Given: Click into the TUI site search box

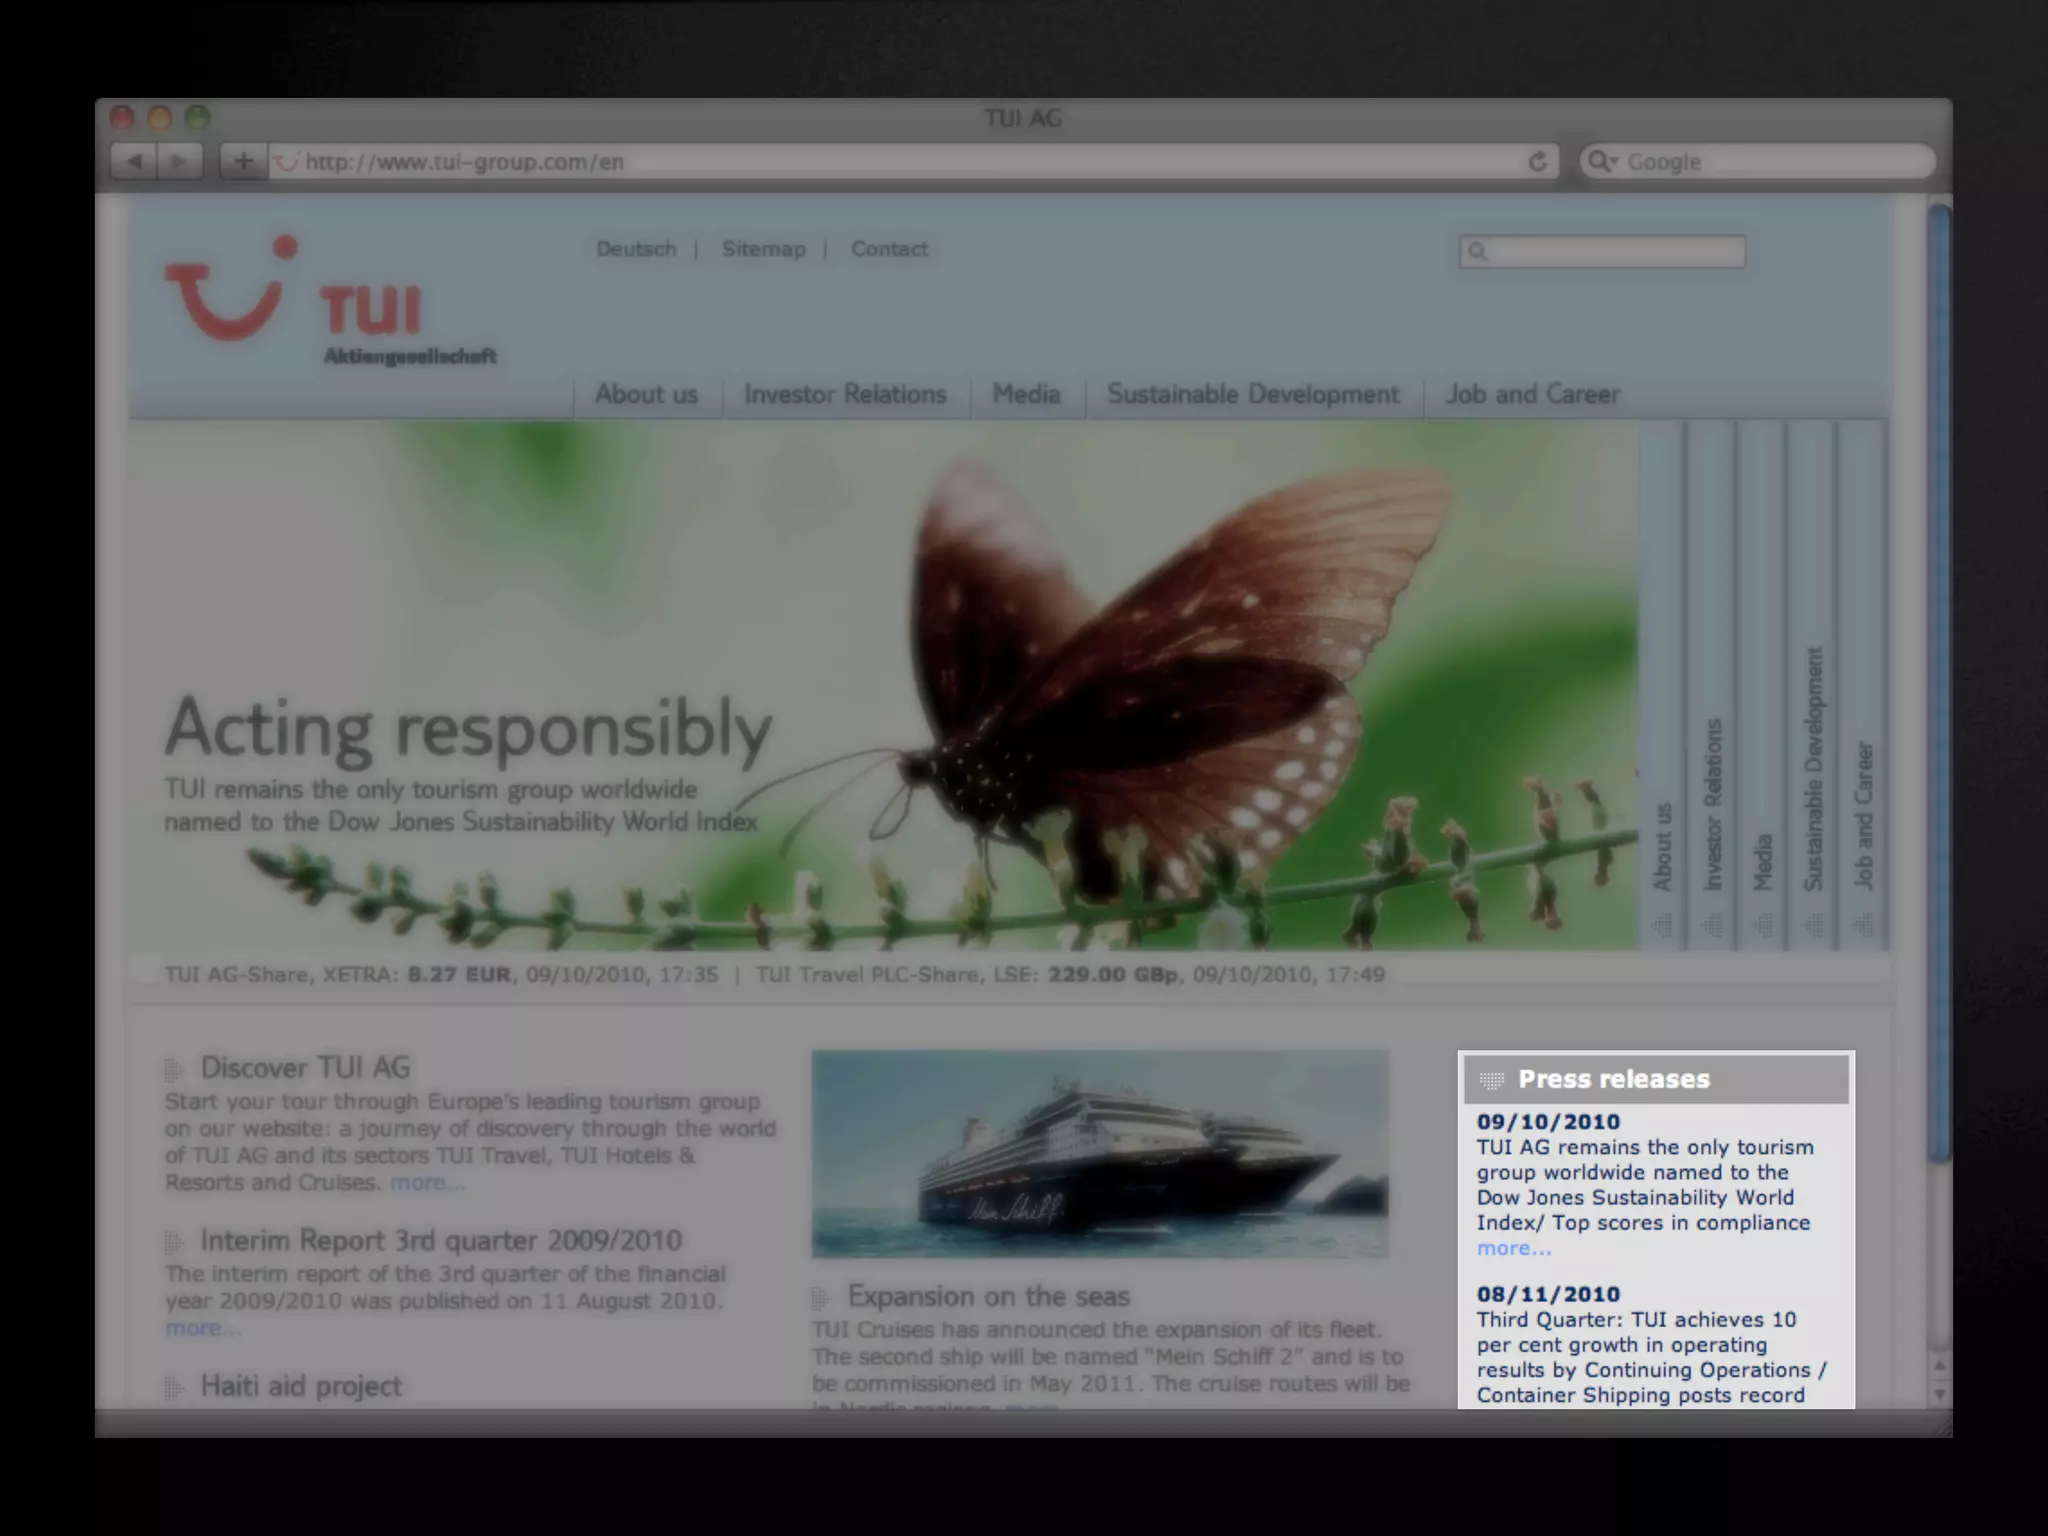Looking at the screenshot, I should pos(1602,251).
